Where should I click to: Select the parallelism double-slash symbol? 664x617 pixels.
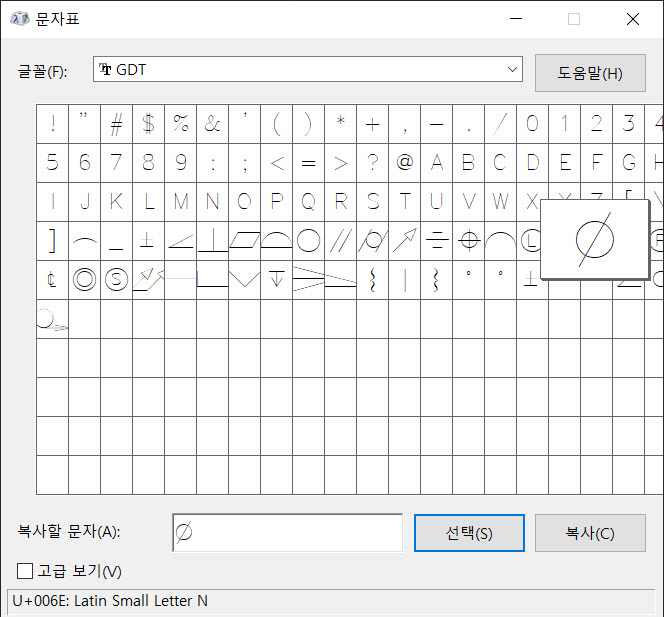click(340, 241)
